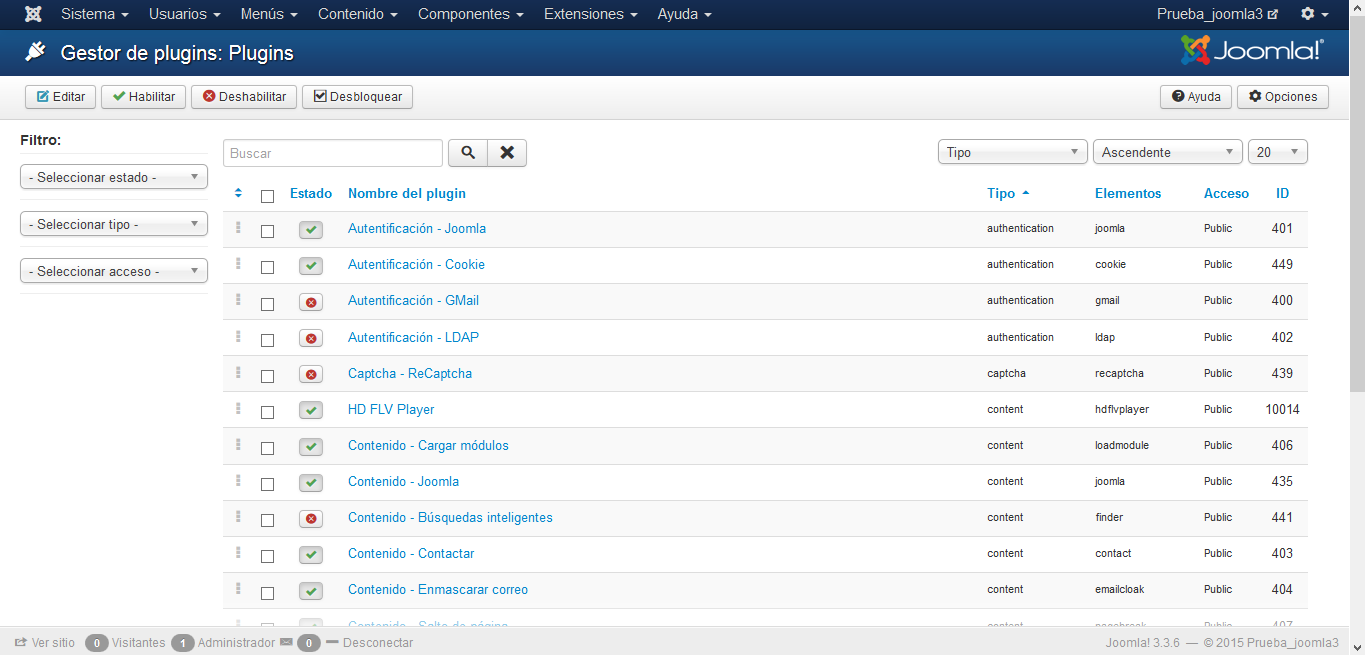Clear the search with the X button
The width and height of the screenshot is (1365, 655).
[507, 153]
